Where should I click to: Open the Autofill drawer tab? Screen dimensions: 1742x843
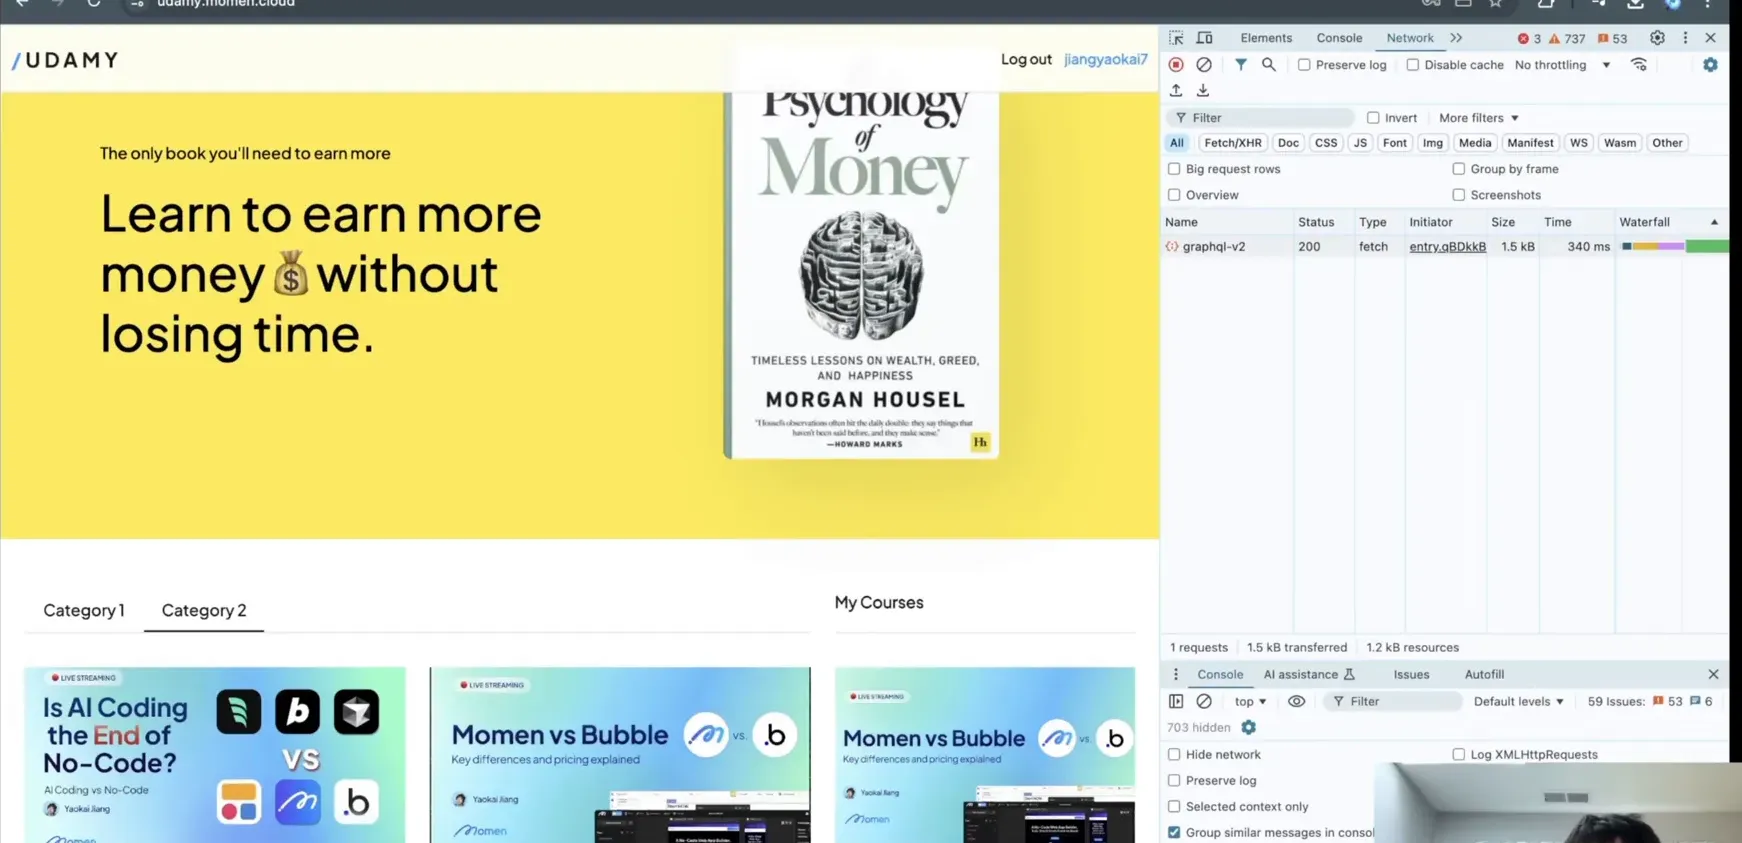pos(1484,675)
